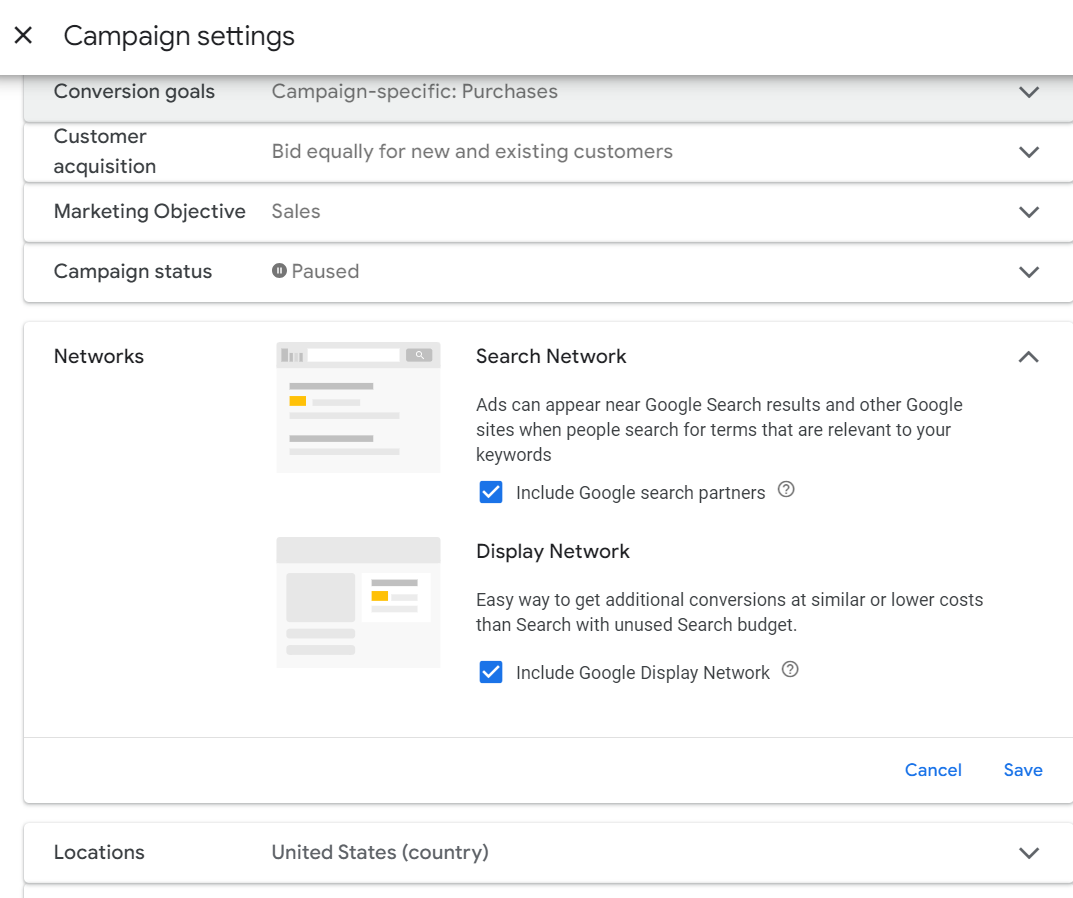Click the Paused status icon
The height and width of the screenshot is (898, 1073).
(x=279, y=271)
